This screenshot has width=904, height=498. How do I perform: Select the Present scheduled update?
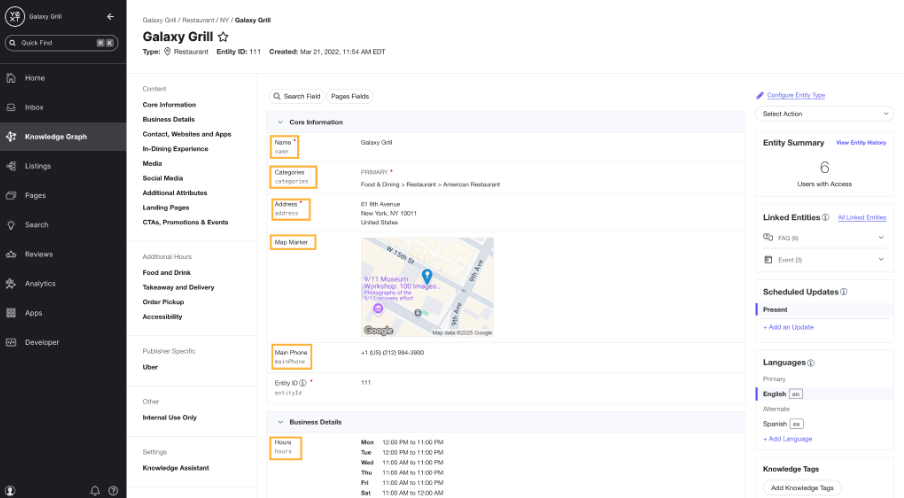[775, 310]
